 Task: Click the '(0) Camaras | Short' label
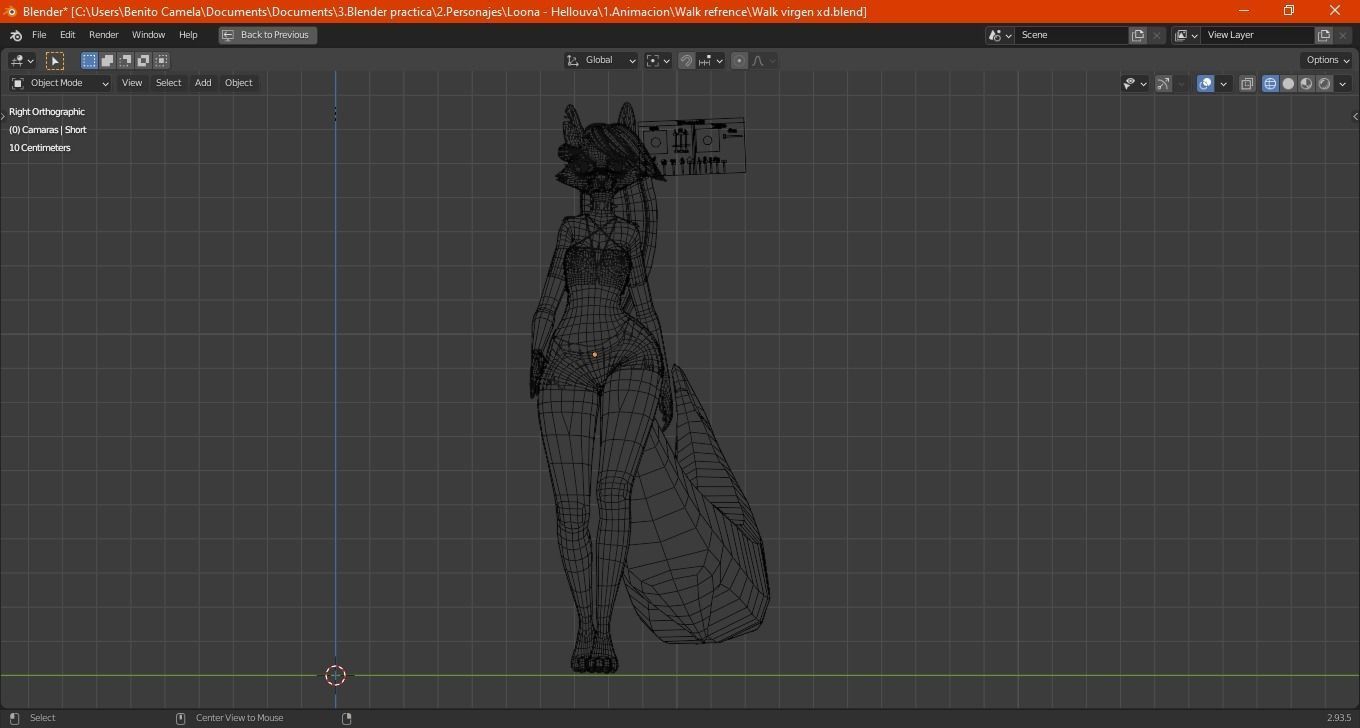tap(48, 130)
